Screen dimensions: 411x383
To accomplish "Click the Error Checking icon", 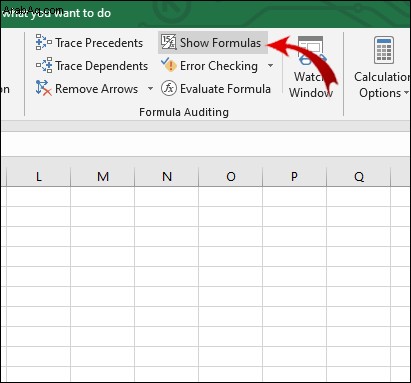I will pos(169,65).
